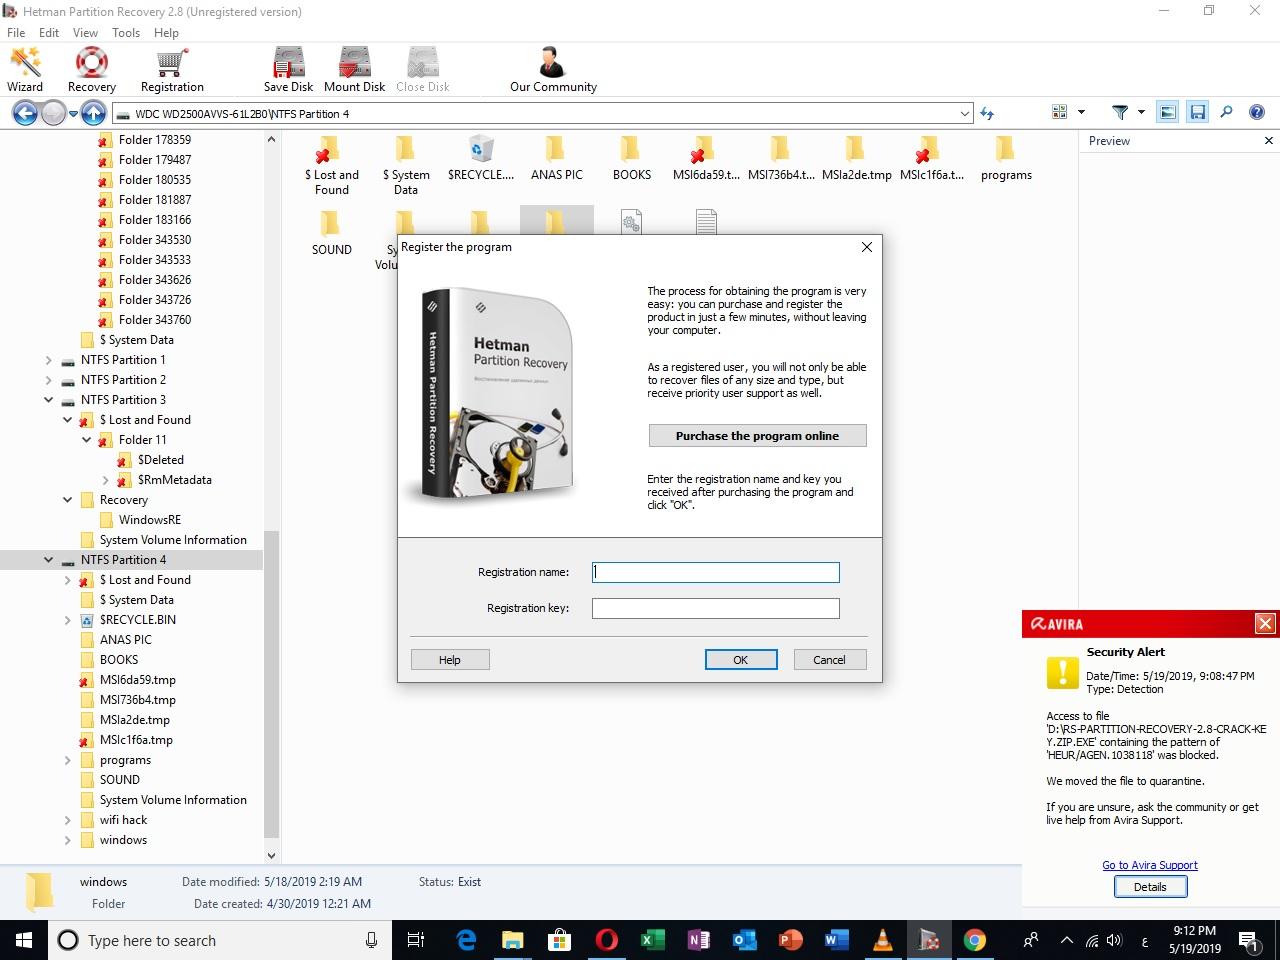The width and height of the screenshot is (1280, 960).
Task: Collapse NTFS Partition 3 tree node
Action: click(x=48, y=400)
